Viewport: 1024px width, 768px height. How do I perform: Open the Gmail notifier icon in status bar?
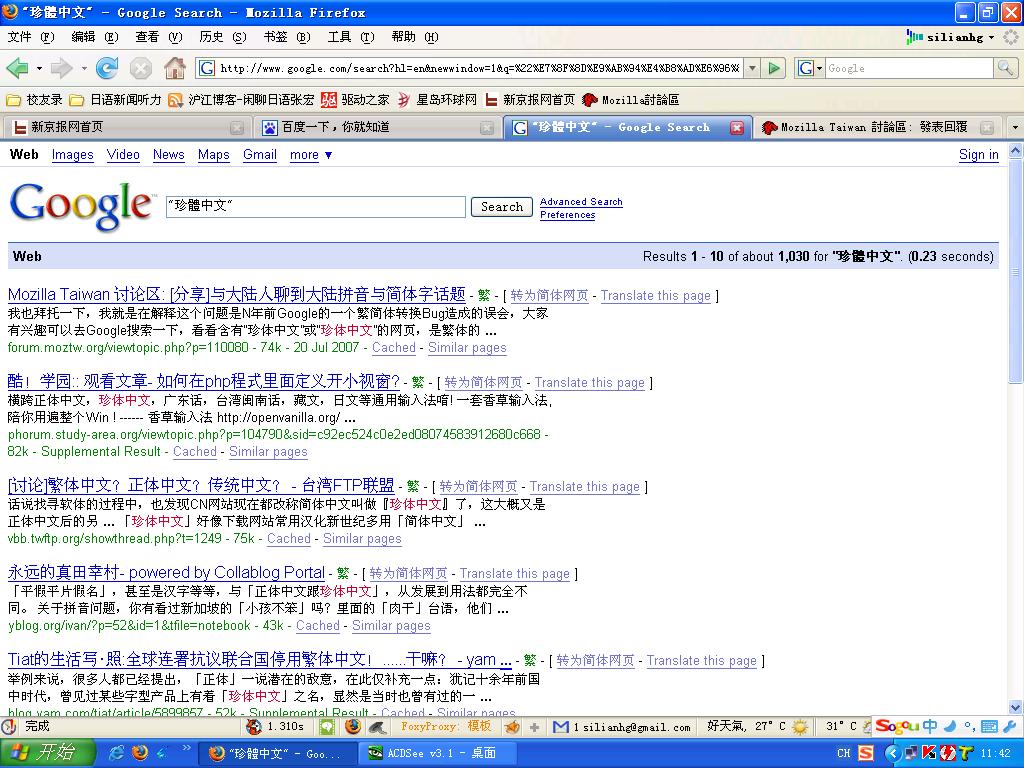[x=561, y=727]
